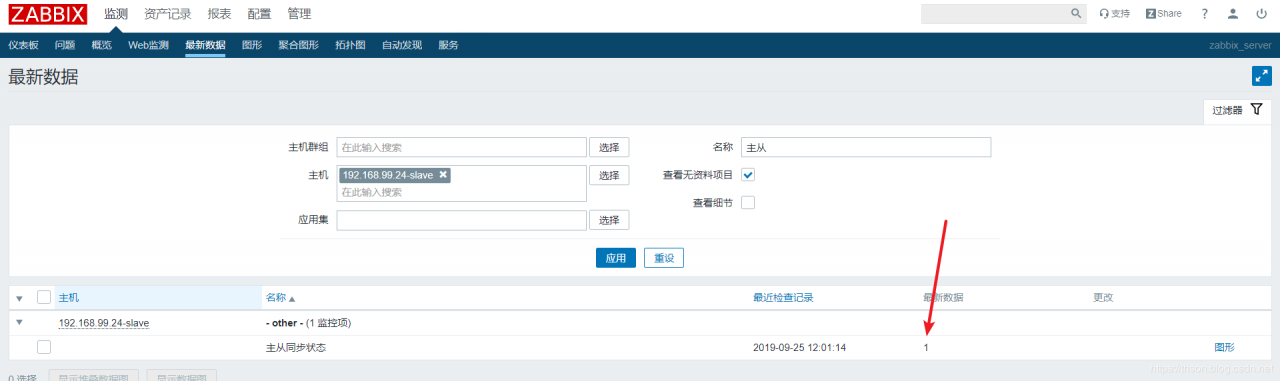Screen dimensions: 1280x381
Task: Uncheck the 查看无资料项目 checkbox
Action: coord(748,174)
